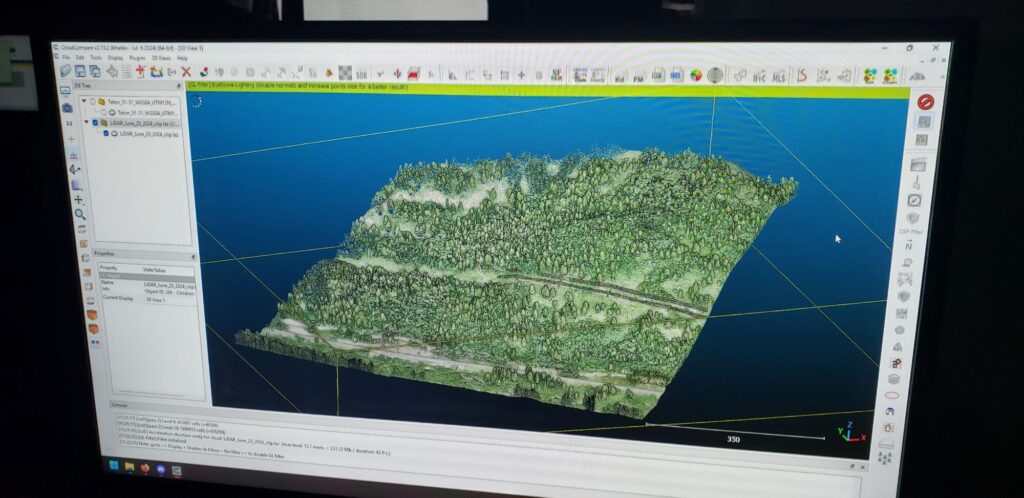Image resolution: width=1024 pixels, height=498 pixels.
Task: Click the red S-shaped plugin icon
Action: (x=800, y=76)
